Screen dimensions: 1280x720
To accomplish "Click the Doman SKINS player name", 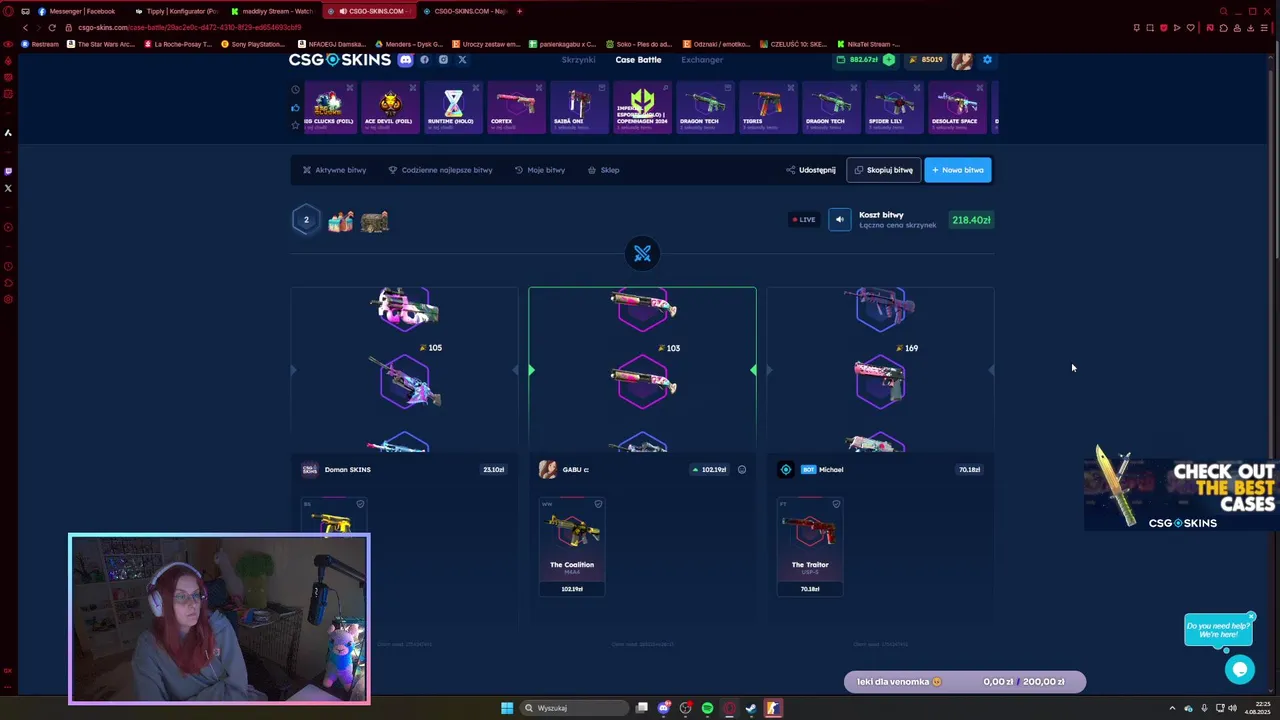I will (x=347, y=470).
